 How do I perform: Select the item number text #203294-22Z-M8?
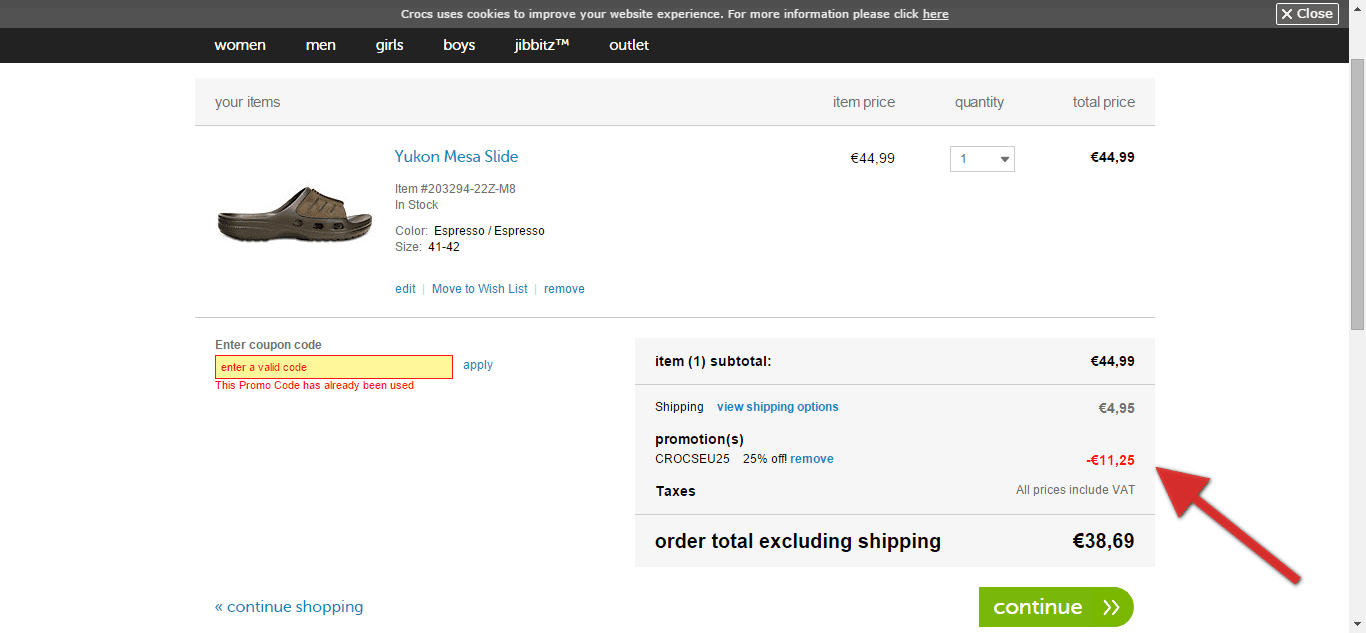[467, 189]
